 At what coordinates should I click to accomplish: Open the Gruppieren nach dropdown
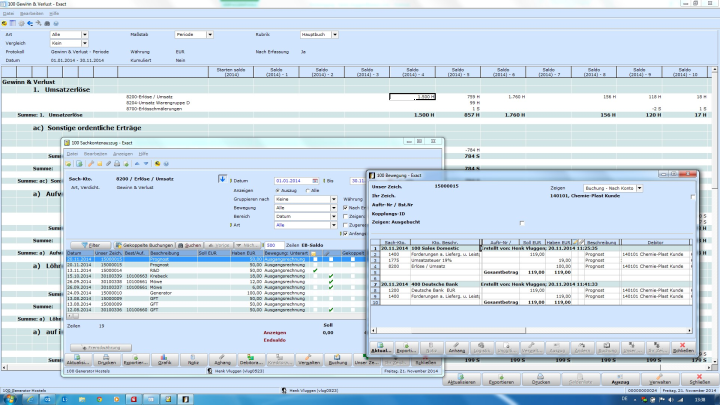coord(334,199)
